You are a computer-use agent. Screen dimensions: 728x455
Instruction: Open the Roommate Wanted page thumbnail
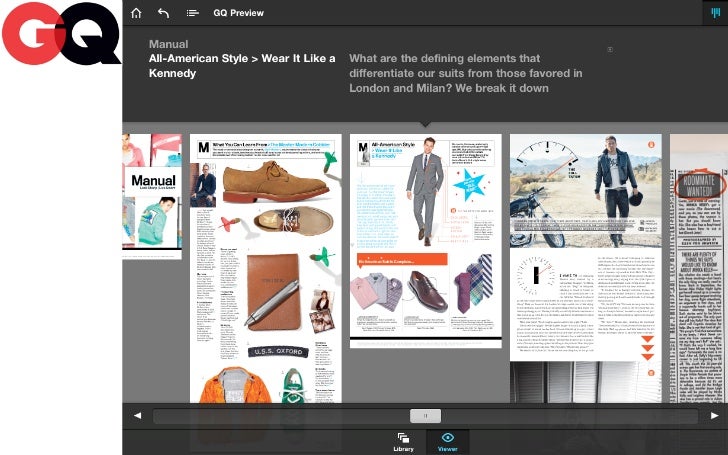click(699, 268)
